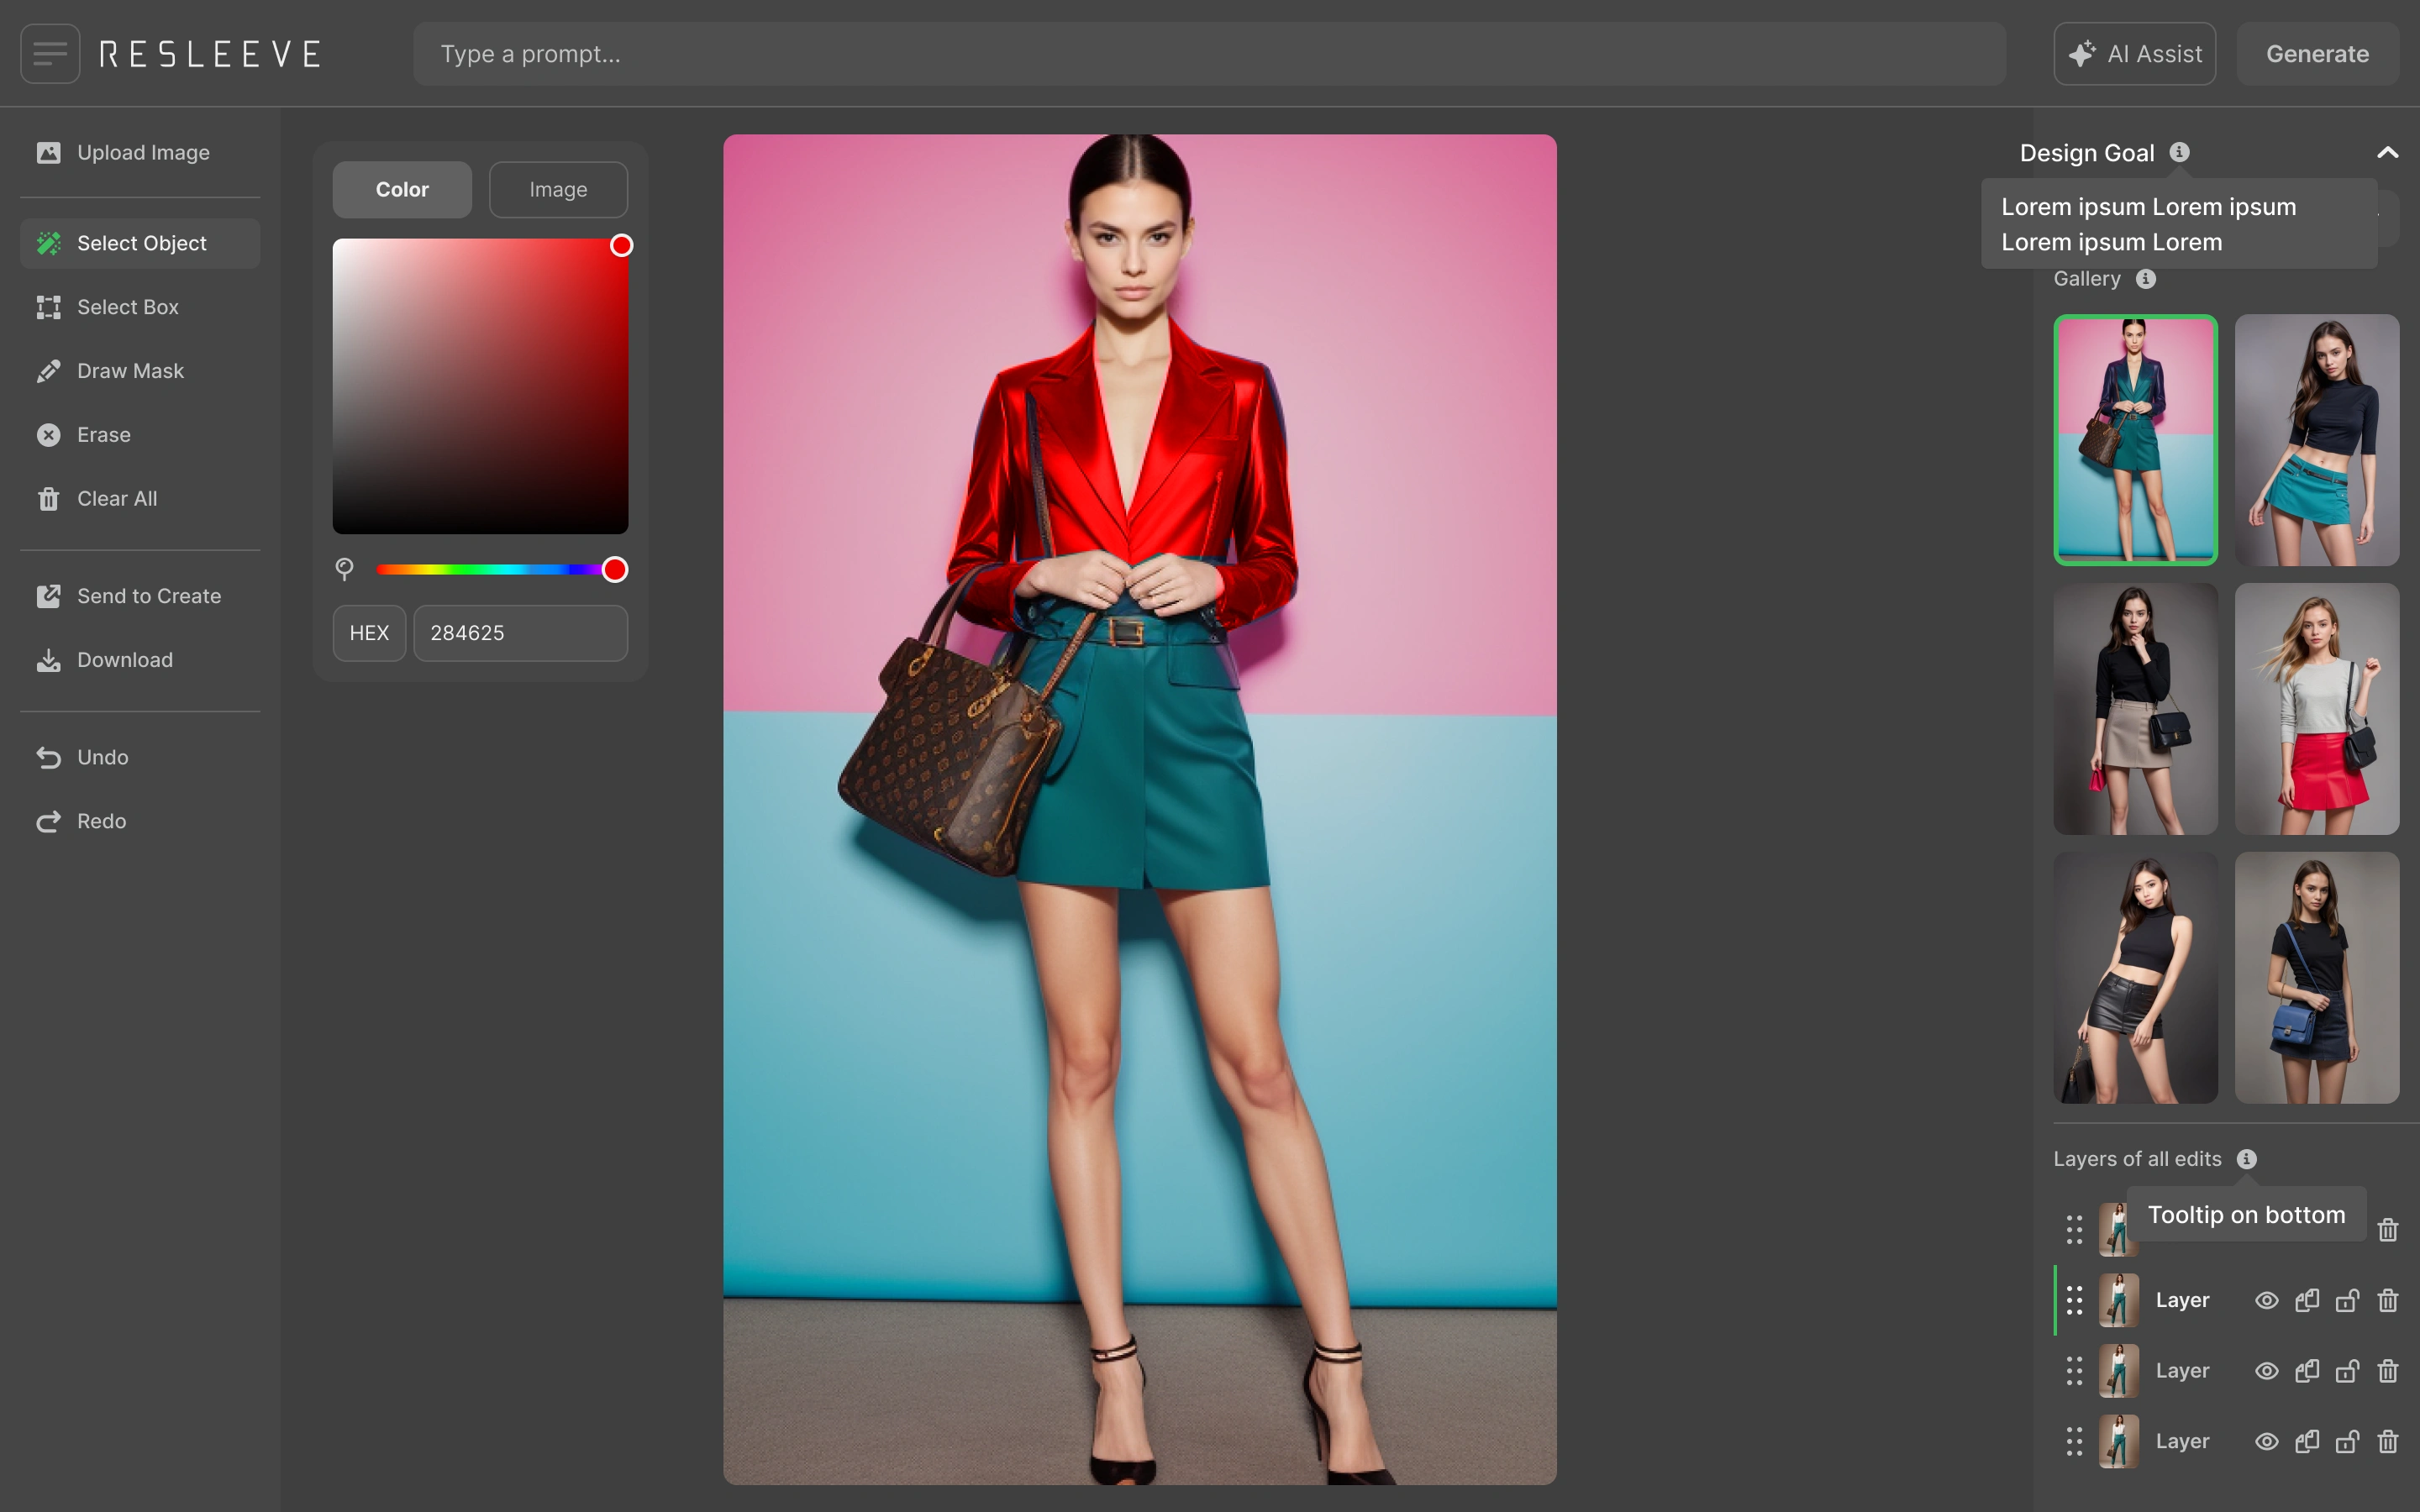The image size is (2420, 1512).
Task: Delete the bottom layer using its trash icon
Action: 2388,1441
